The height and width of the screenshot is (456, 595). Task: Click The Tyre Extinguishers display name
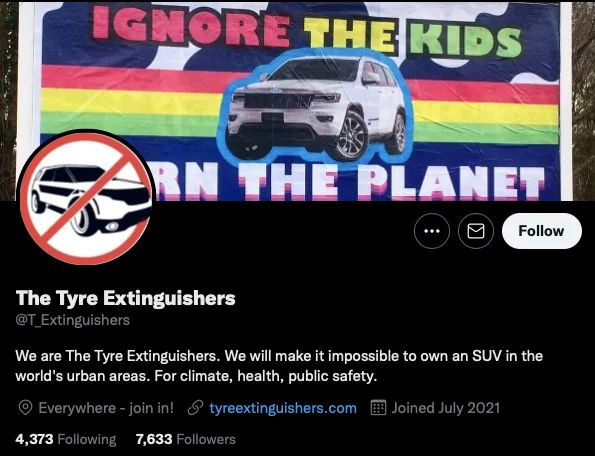(126, 298)
